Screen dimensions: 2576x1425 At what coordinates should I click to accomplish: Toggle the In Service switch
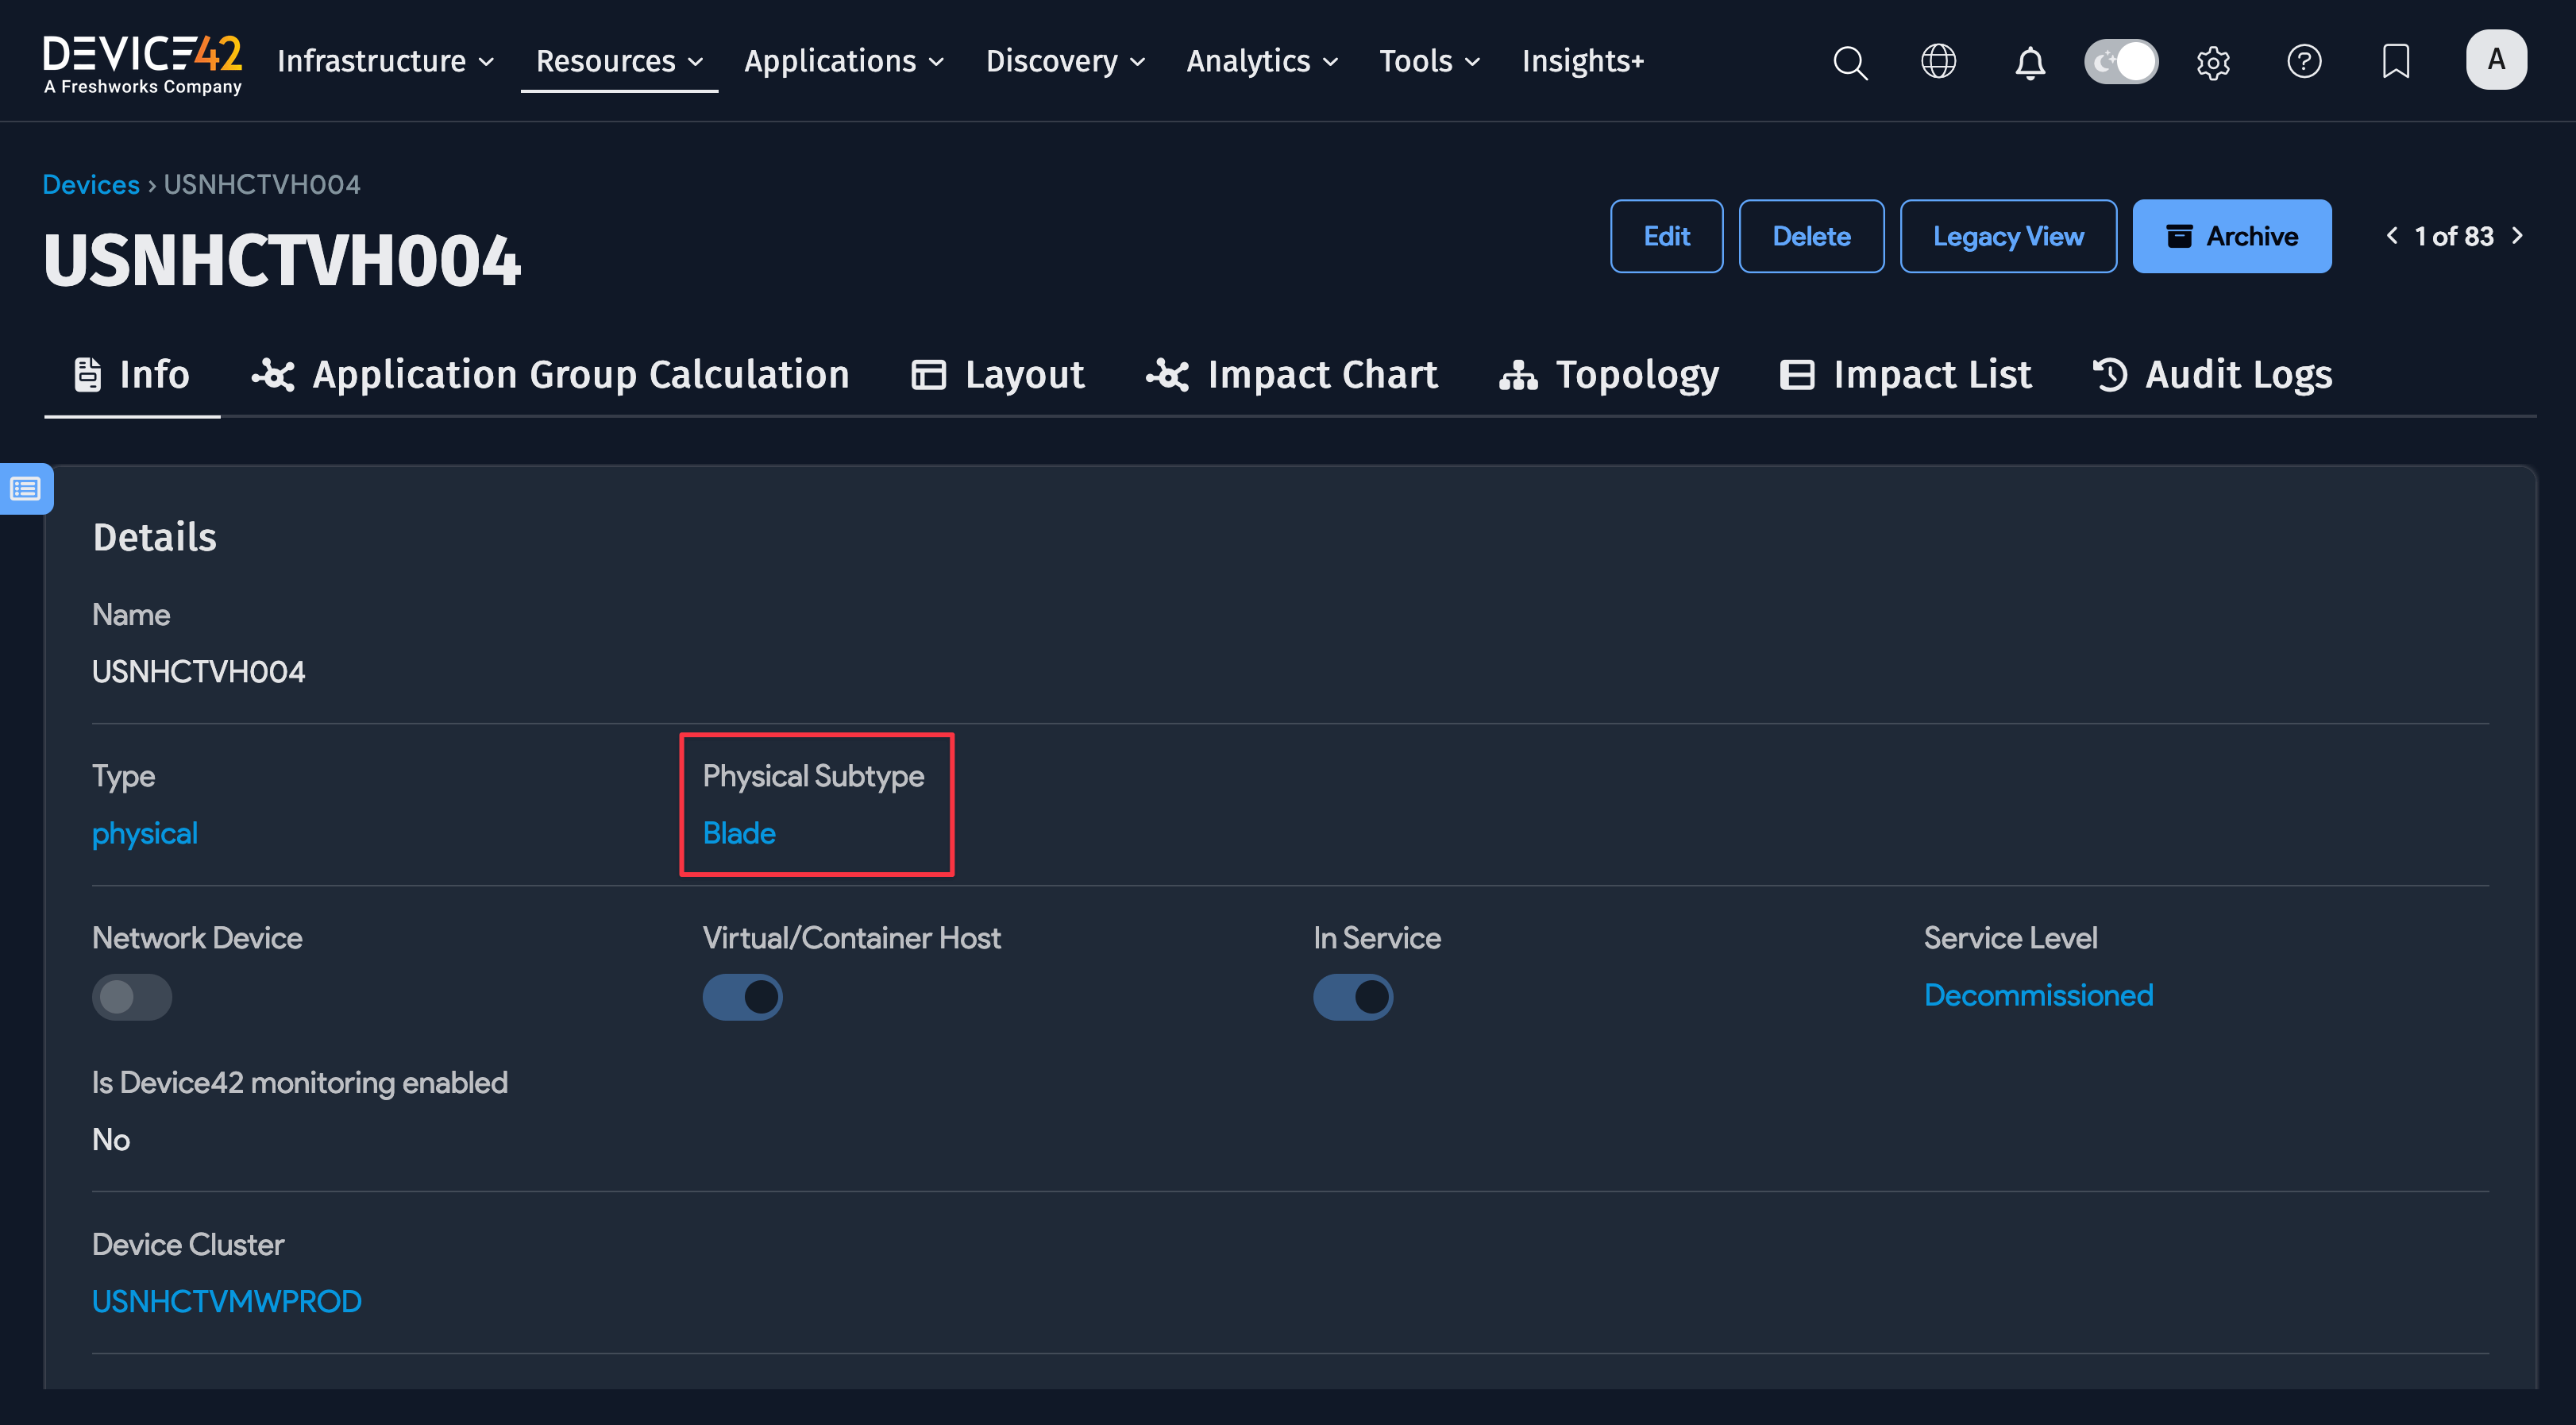click(x=1352, y=996)
